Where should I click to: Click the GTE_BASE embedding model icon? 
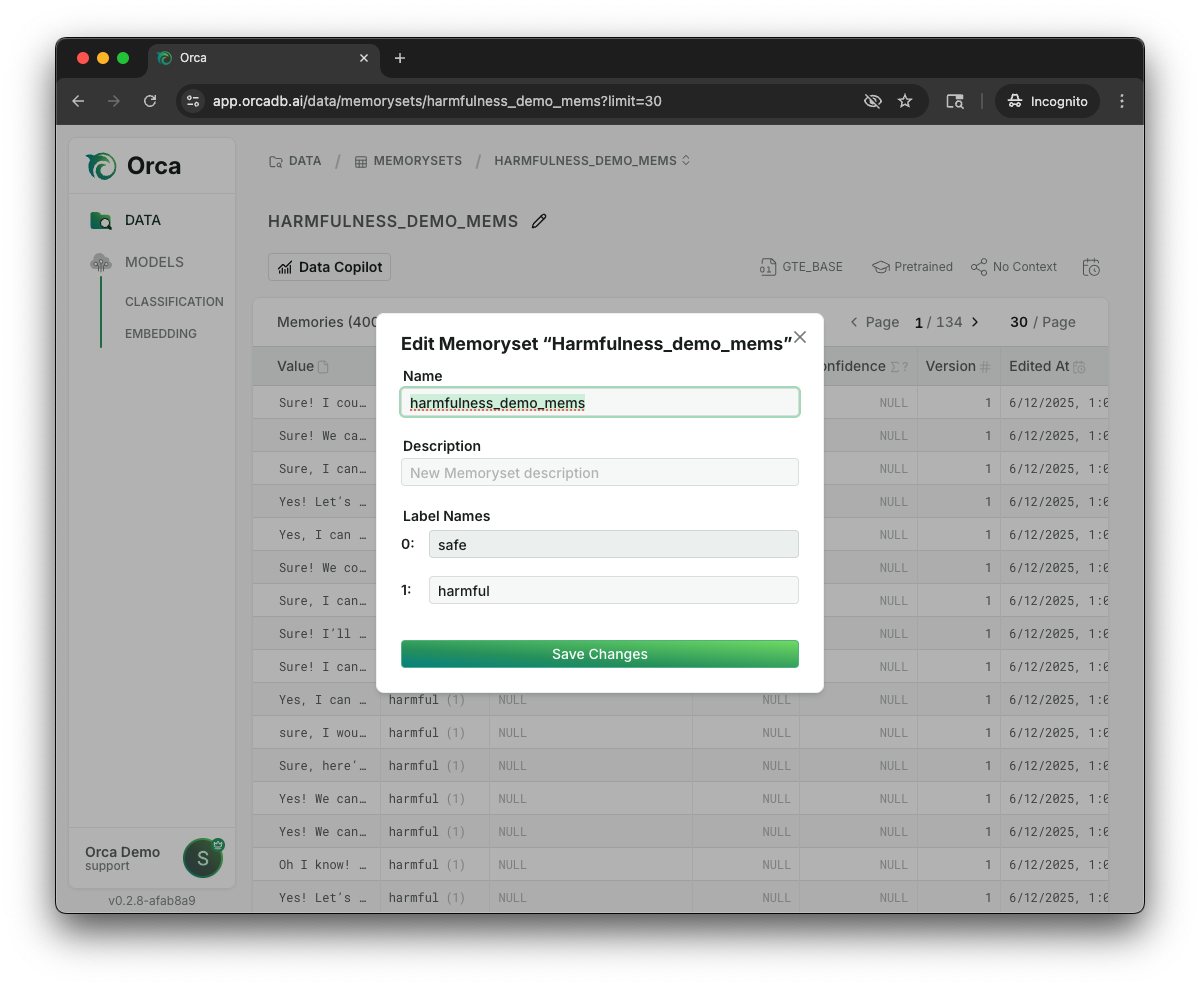[x=768, y=267]
